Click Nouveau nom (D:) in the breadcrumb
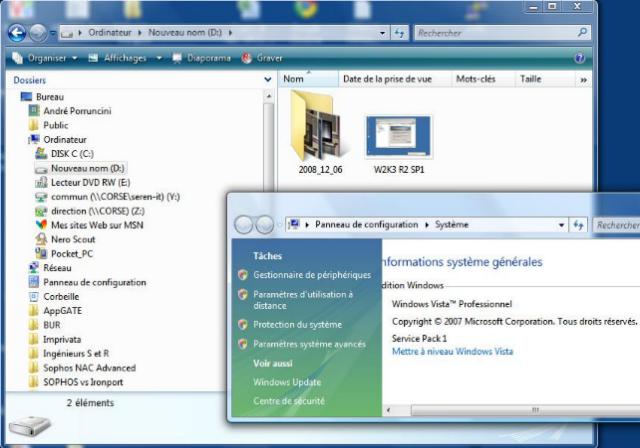Viewport: 640px width, 448px height. 185,33
